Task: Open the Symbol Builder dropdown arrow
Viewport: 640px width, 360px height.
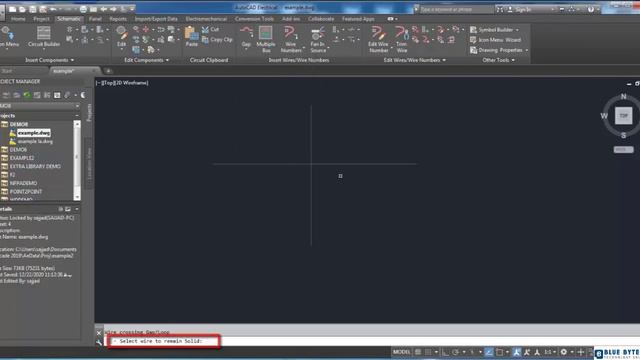Action: (518, 30)
